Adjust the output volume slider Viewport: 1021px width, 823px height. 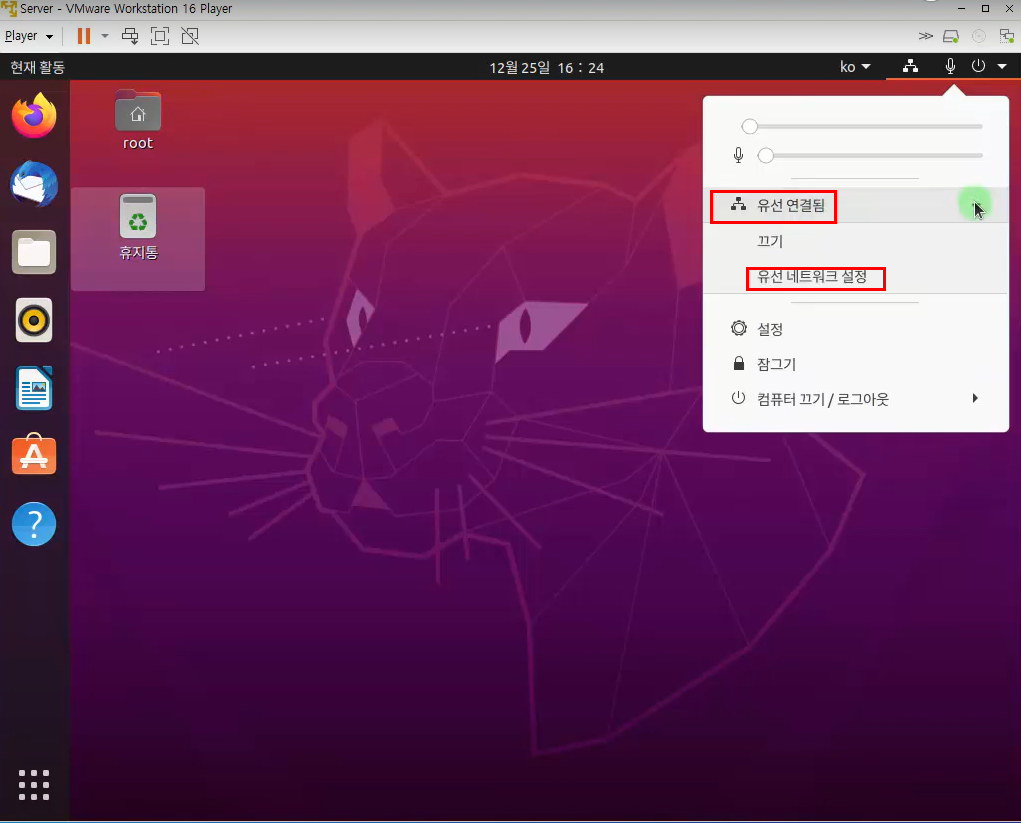pos(861,126)
